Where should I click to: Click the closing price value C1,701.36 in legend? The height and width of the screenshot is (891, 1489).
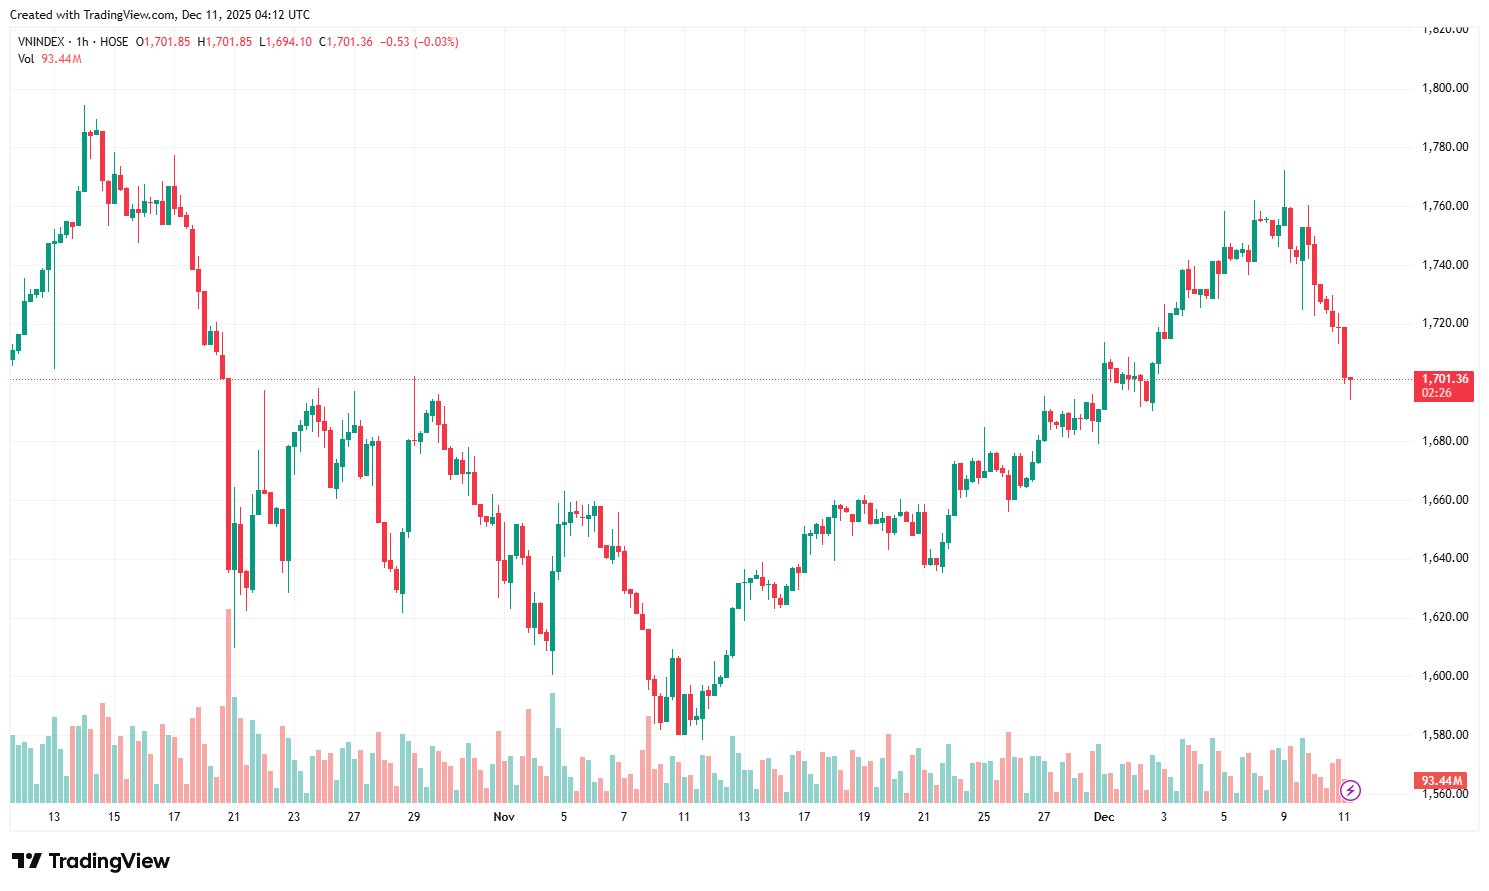pos(346,42)
